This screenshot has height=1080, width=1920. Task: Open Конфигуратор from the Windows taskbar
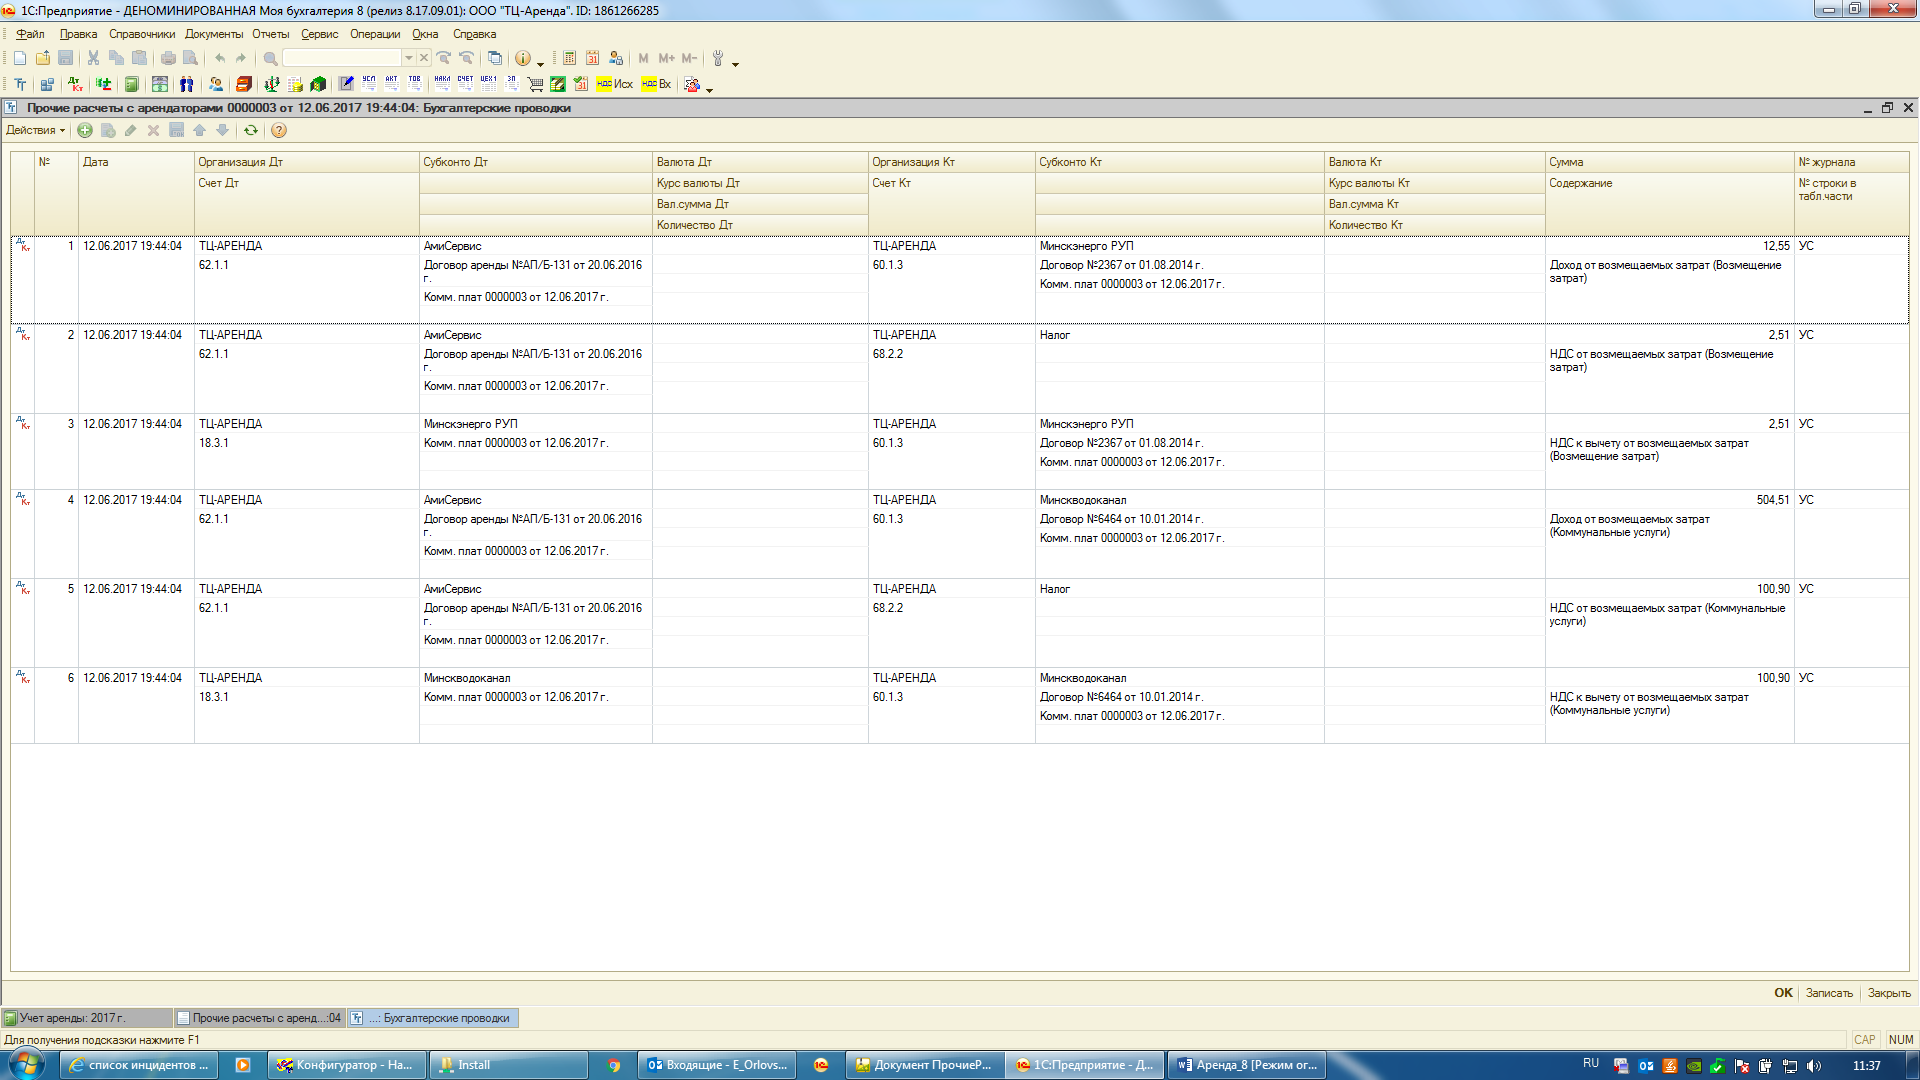[346, 1065]
